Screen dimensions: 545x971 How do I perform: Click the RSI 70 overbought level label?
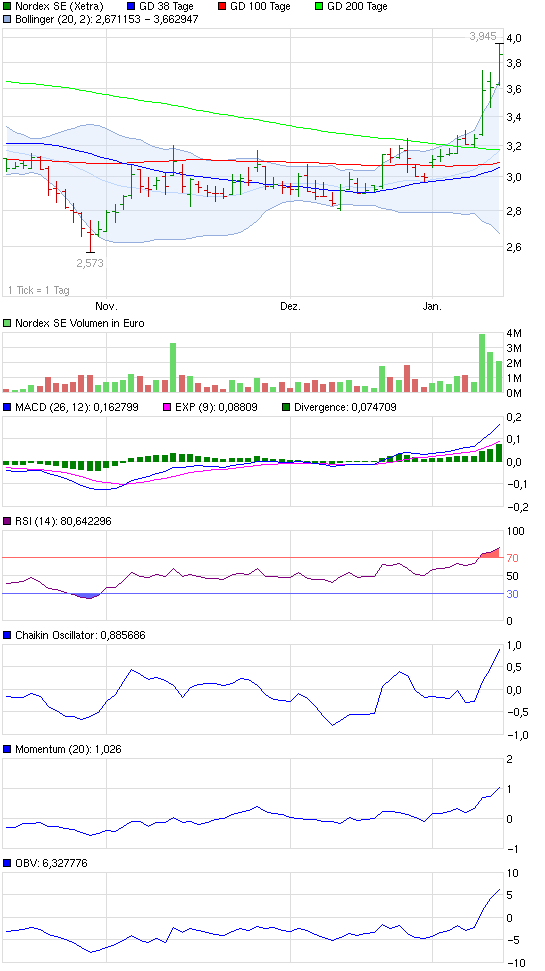pyautogui.click(x=513, y=558)
